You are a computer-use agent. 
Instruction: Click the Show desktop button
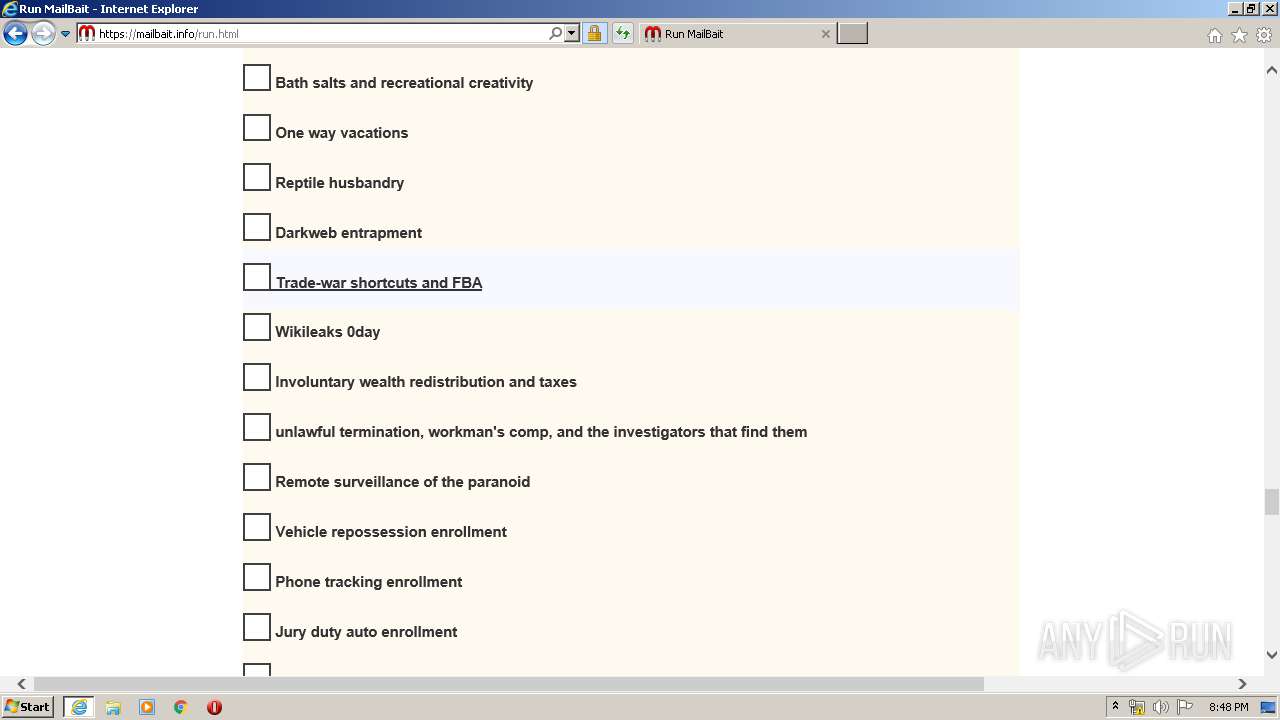point(1270,707)
